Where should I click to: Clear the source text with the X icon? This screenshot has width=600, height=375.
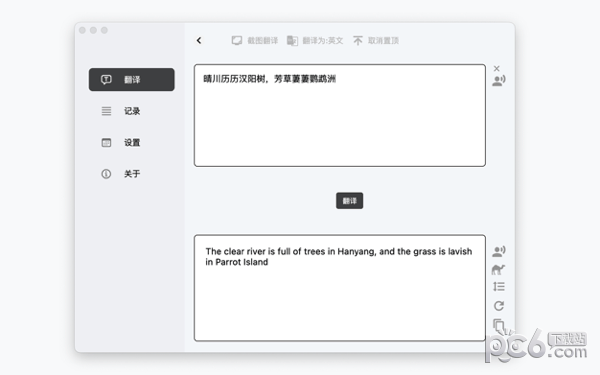[x=497, y=68]
